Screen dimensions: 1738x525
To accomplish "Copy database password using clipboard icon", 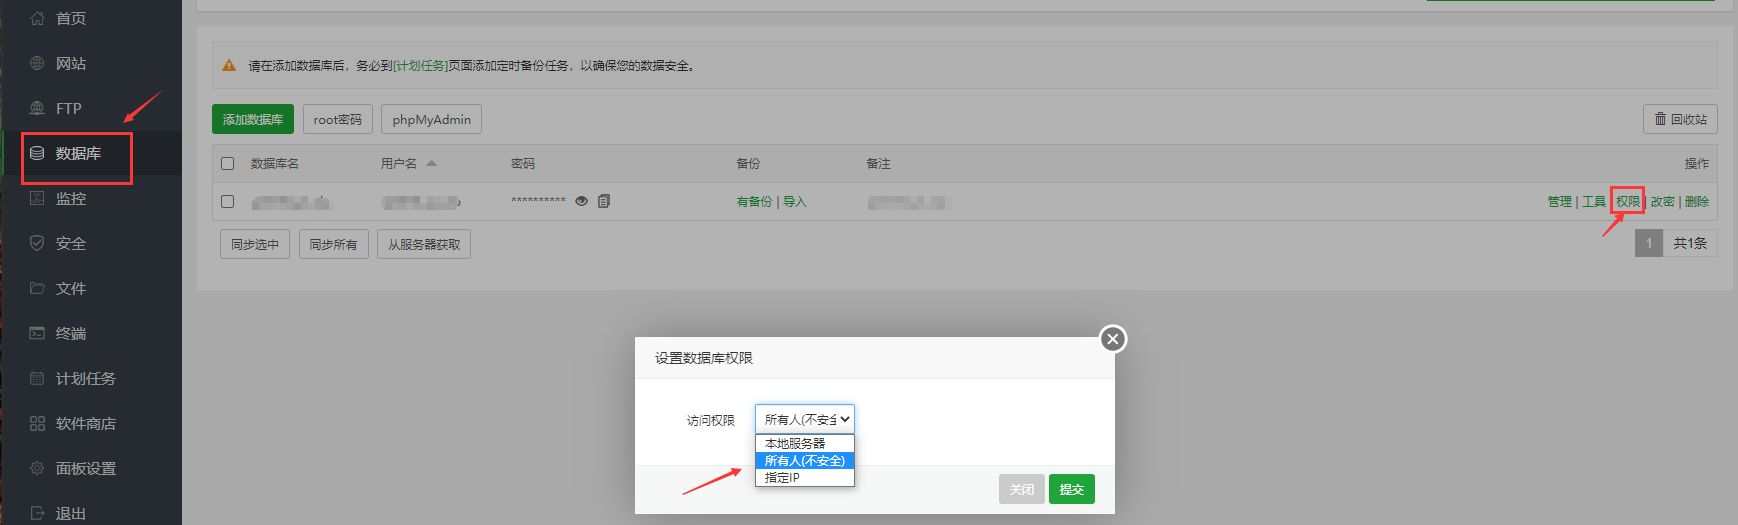I will tap(604, 201).
